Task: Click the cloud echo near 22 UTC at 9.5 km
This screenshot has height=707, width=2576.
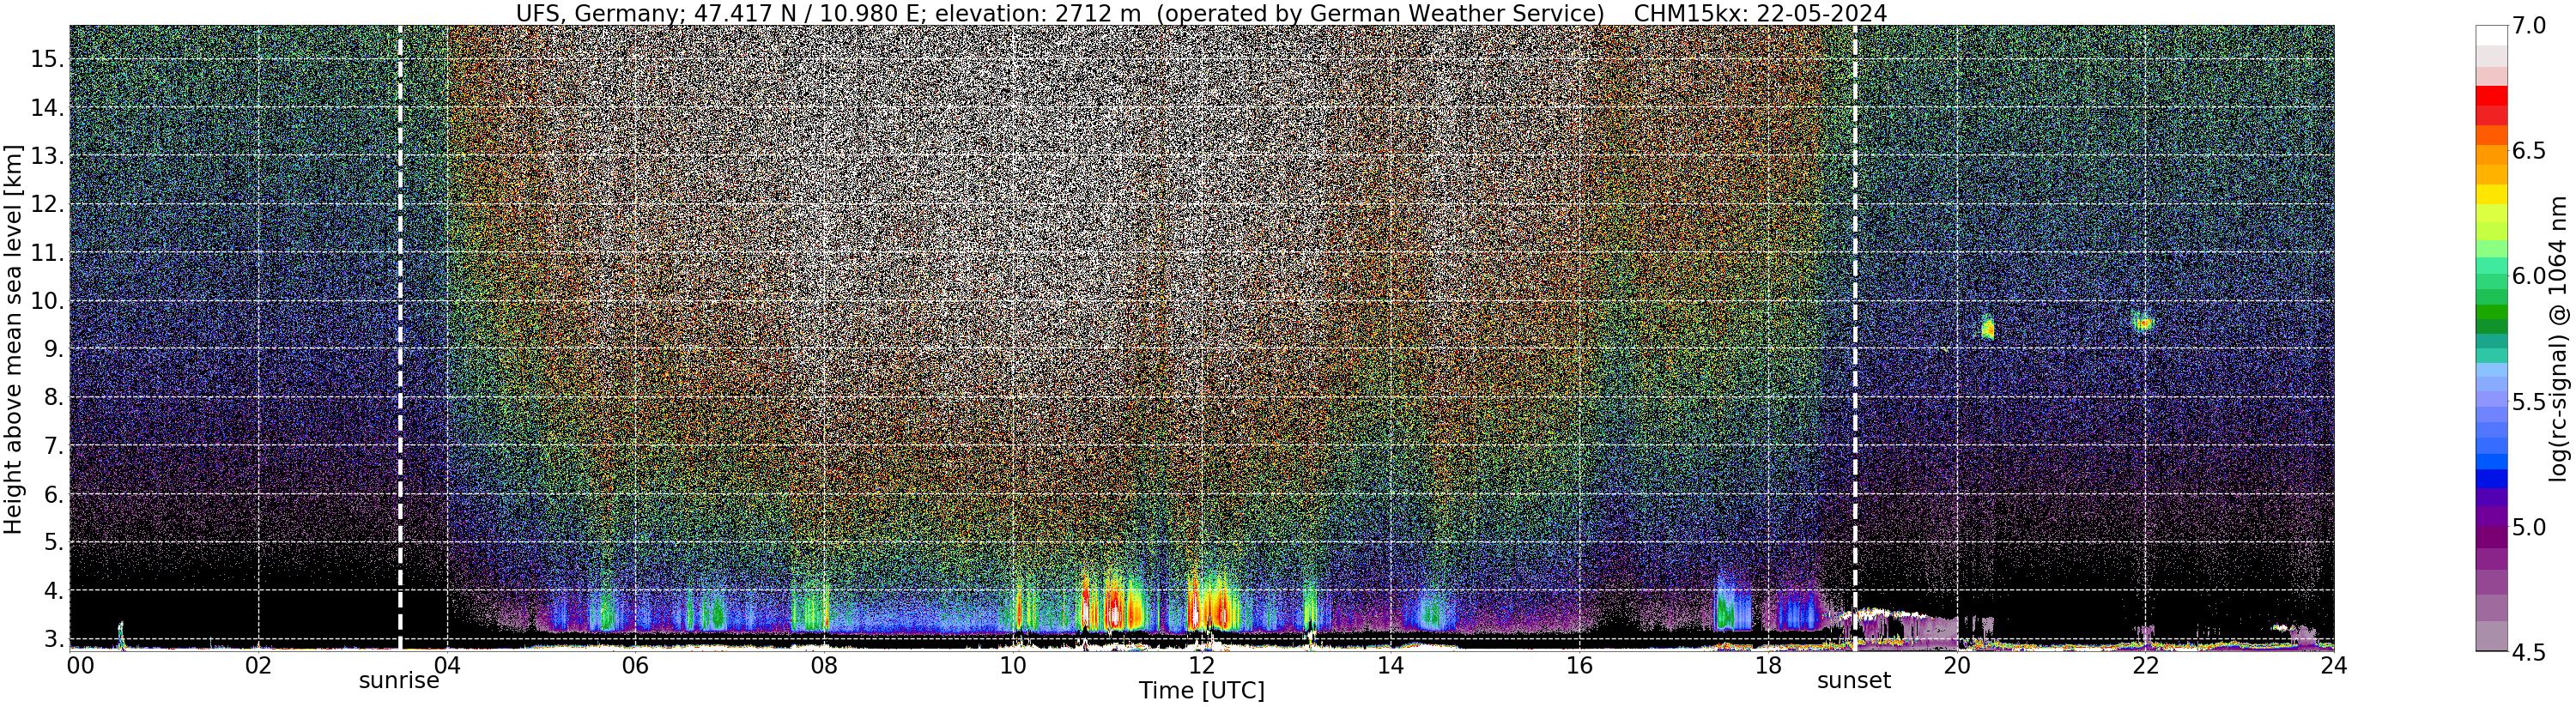Action: (2143, 322)
